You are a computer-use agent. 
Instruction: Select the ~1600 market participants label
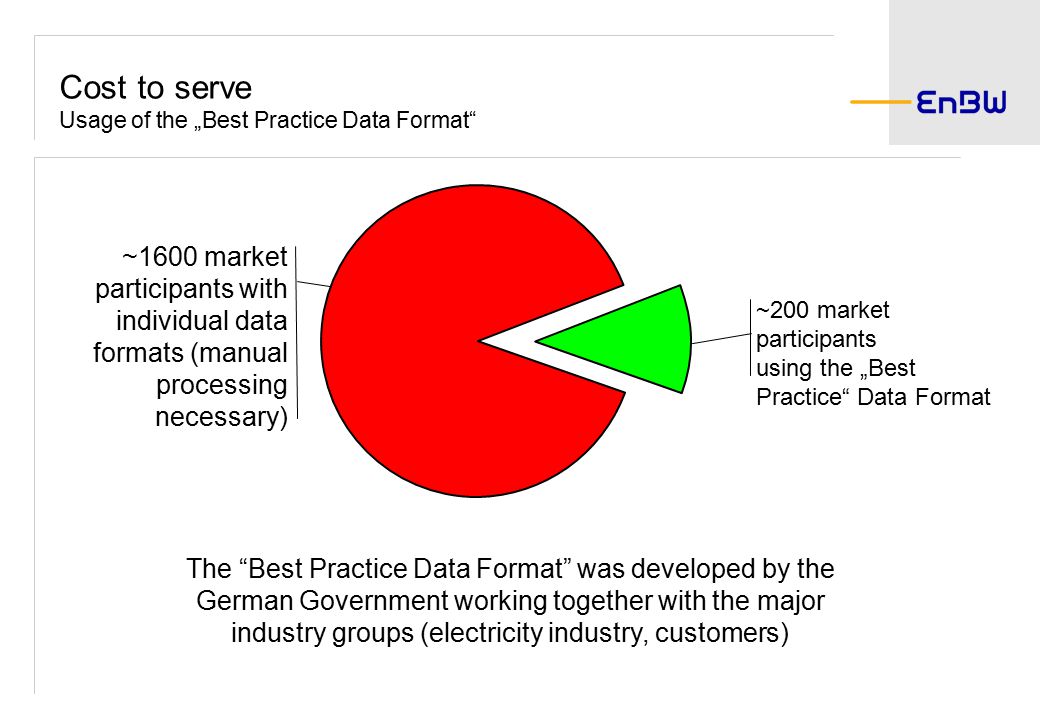coord(190,336)
